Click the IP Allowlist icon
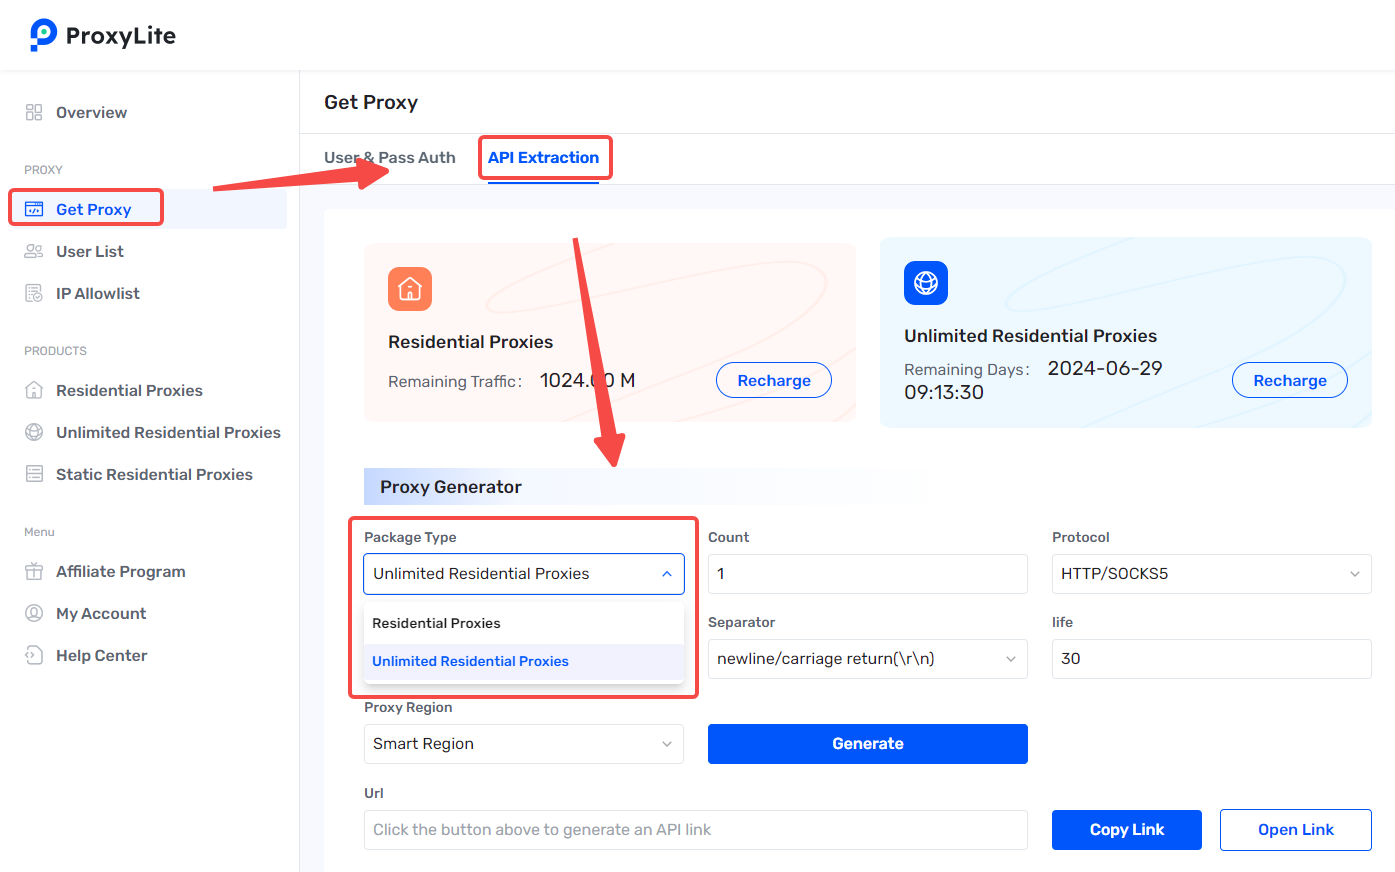Screen dimensions: 1395x872 [x=34, y=293]
